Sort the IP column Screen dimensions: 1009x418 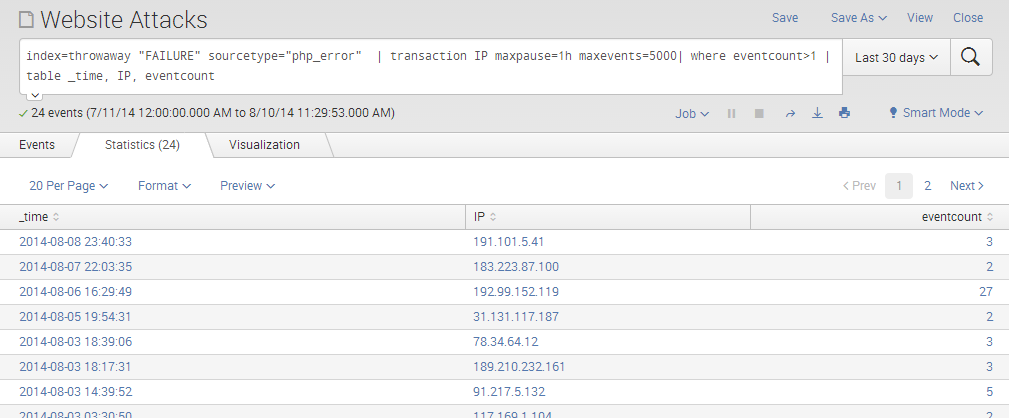pyautogui.click(x=485, y=217)
